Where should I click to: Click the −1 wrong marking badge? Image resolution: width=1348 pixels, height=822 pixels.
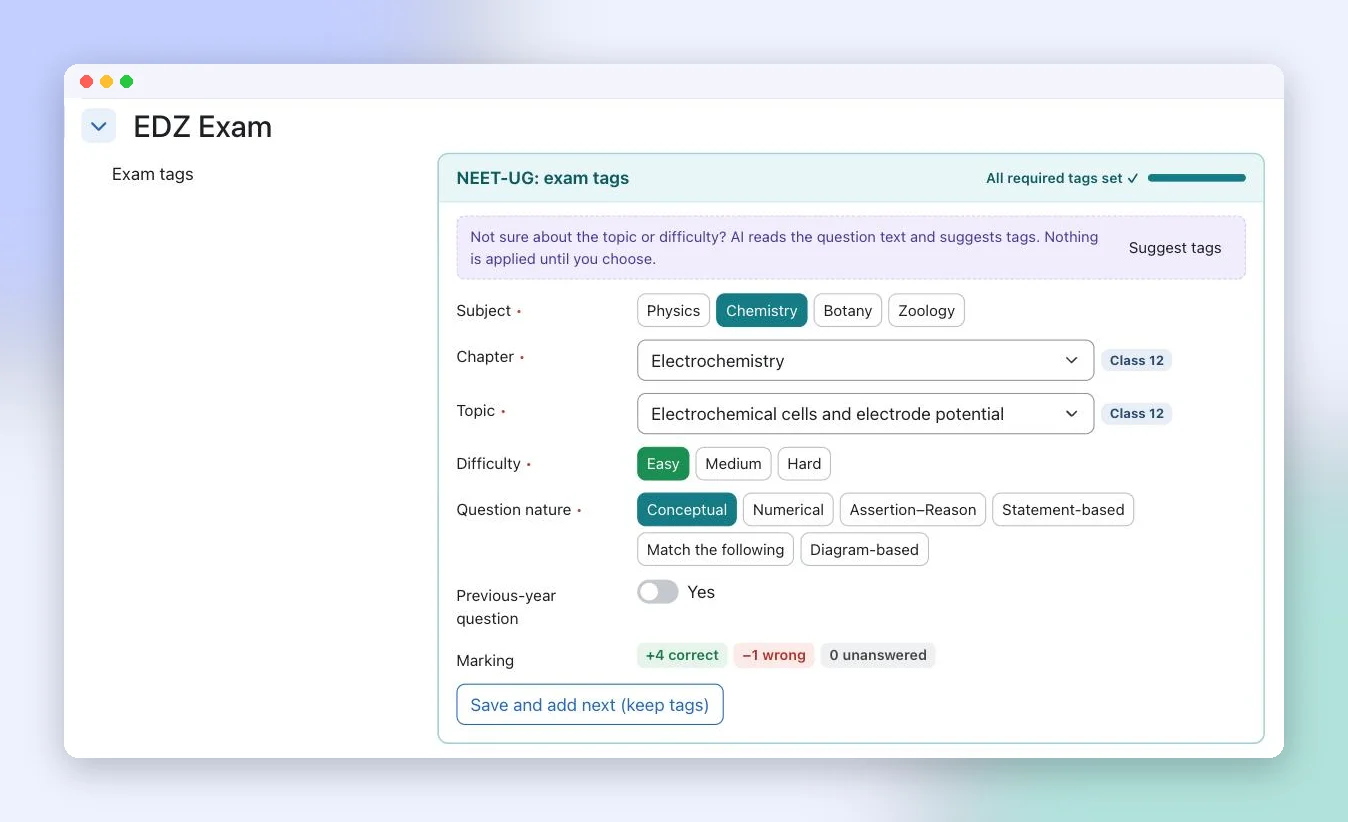click(774, 655)
